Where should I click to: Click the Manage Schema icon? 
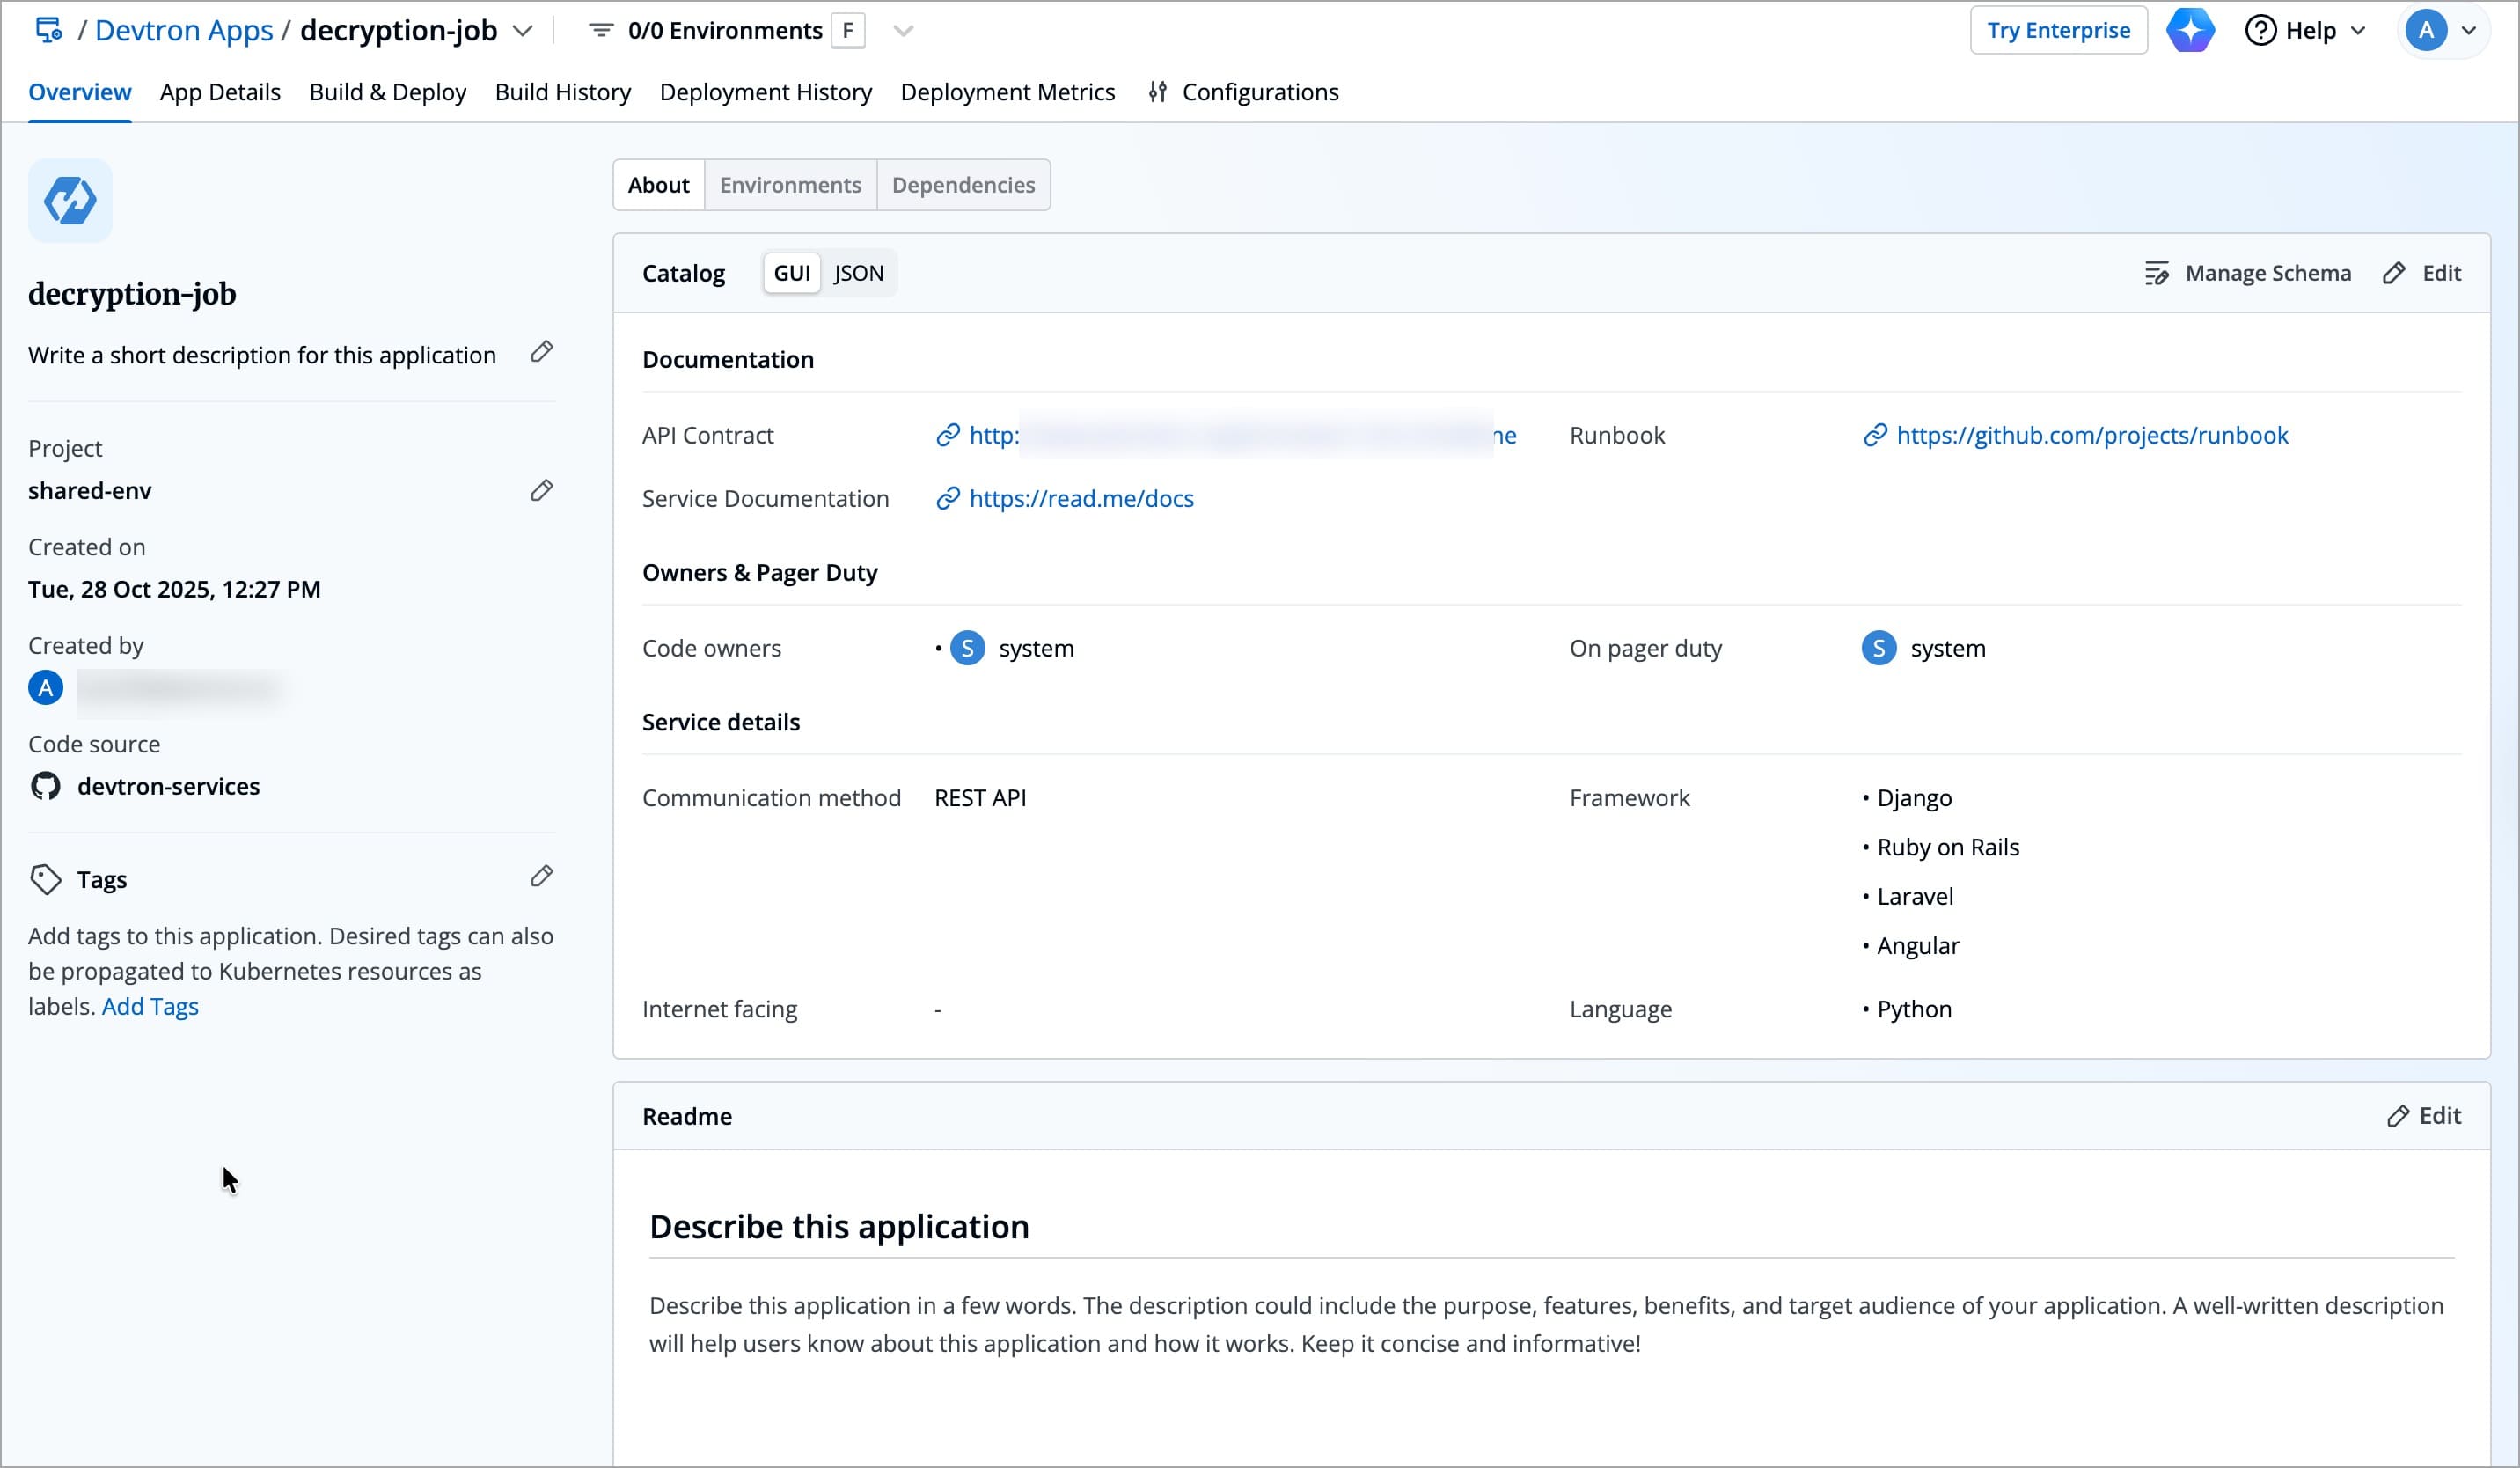click(2156, 273)
